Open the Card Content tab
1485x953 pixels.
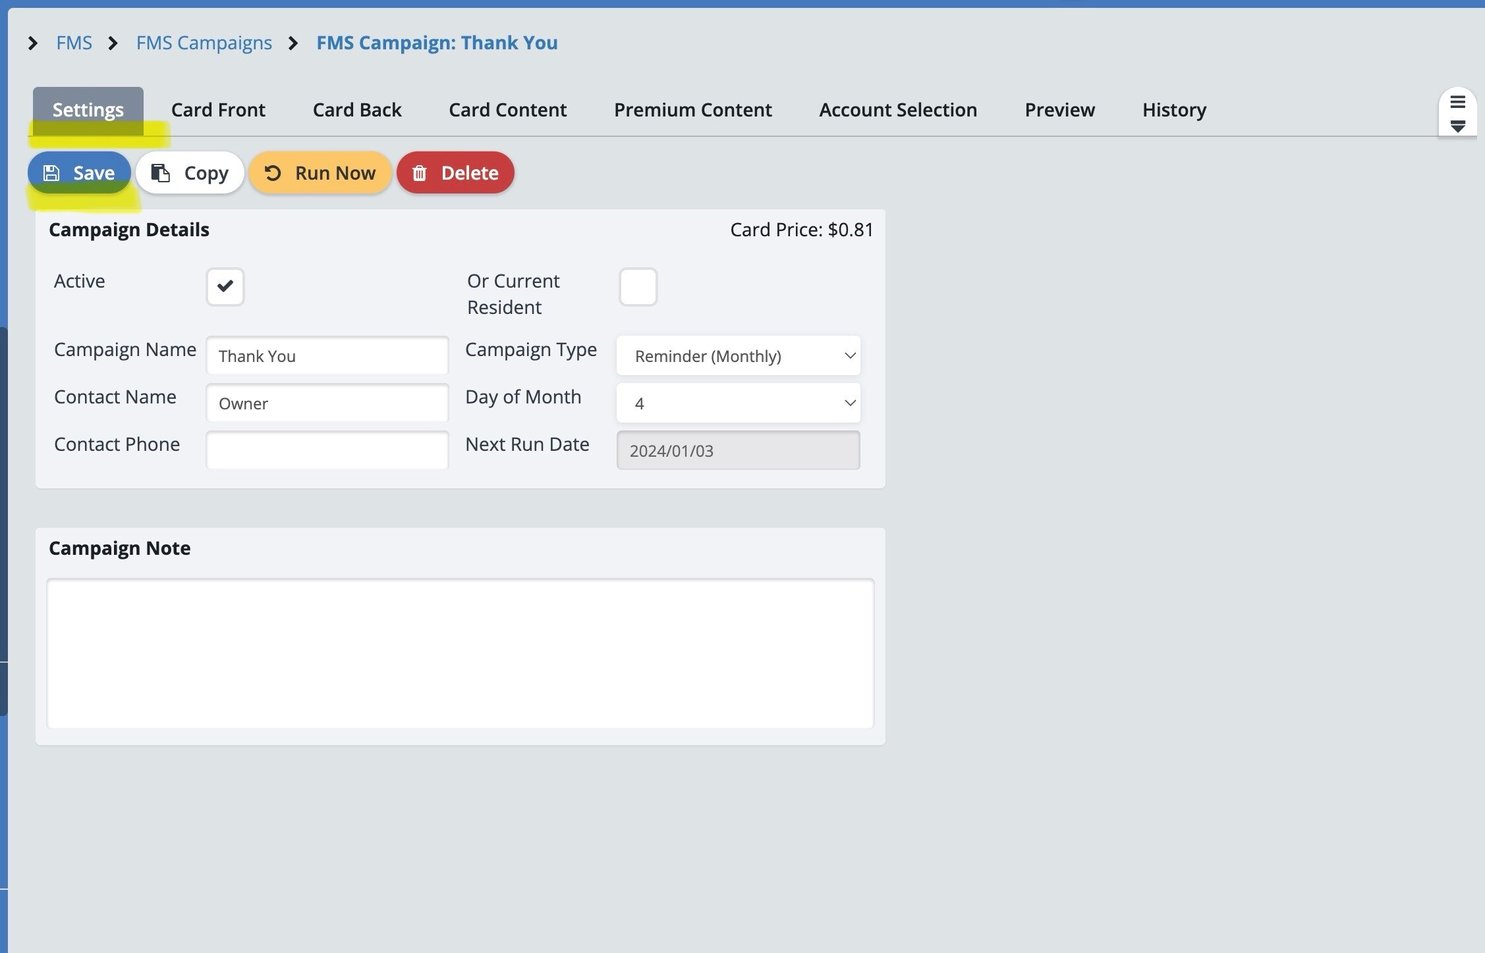pos(508,110)
